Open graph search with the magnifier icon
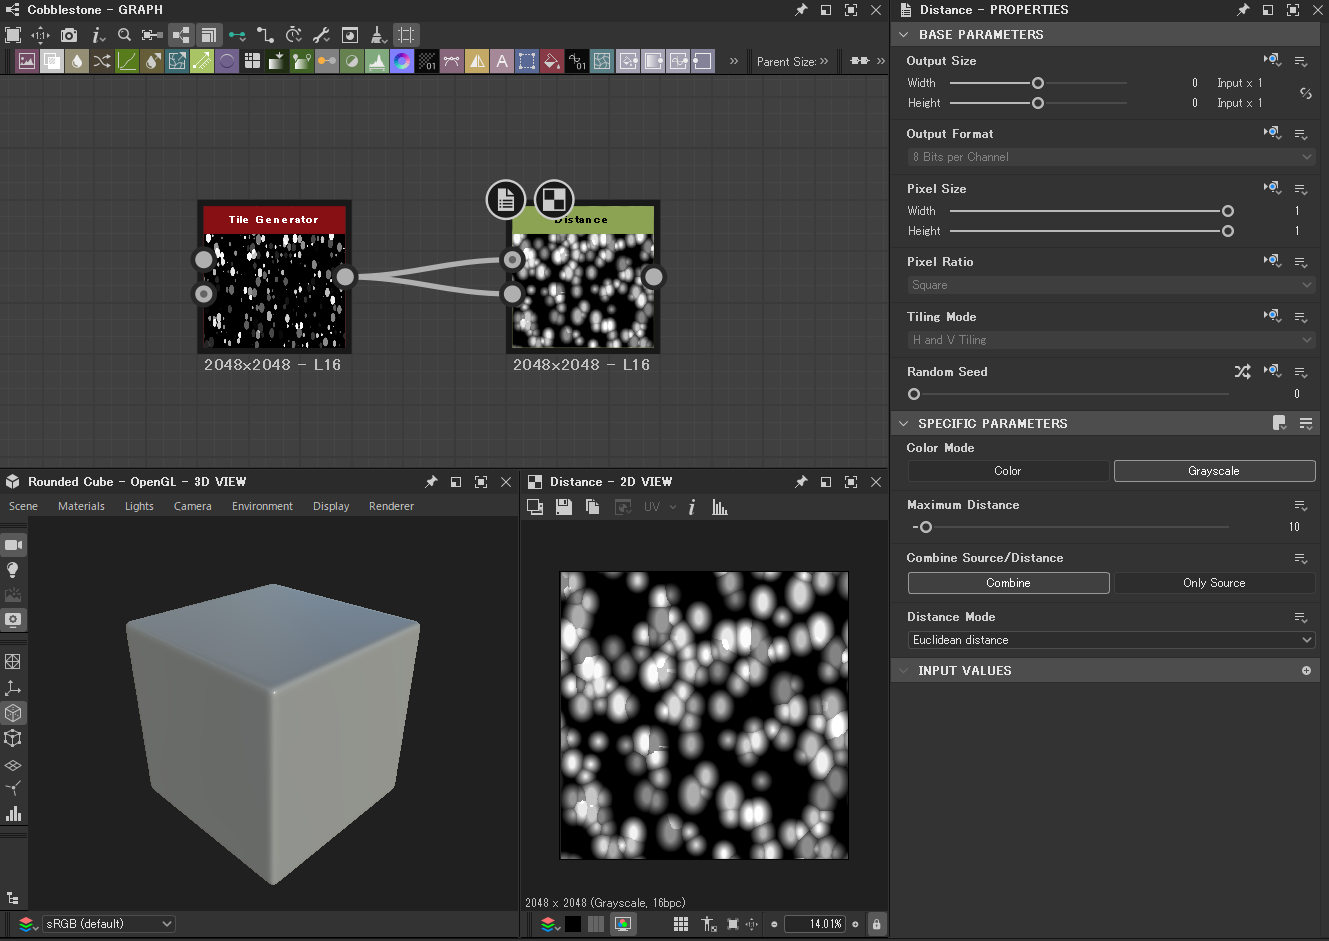This screenshot has width=1329, height=941. click(124, 34)
